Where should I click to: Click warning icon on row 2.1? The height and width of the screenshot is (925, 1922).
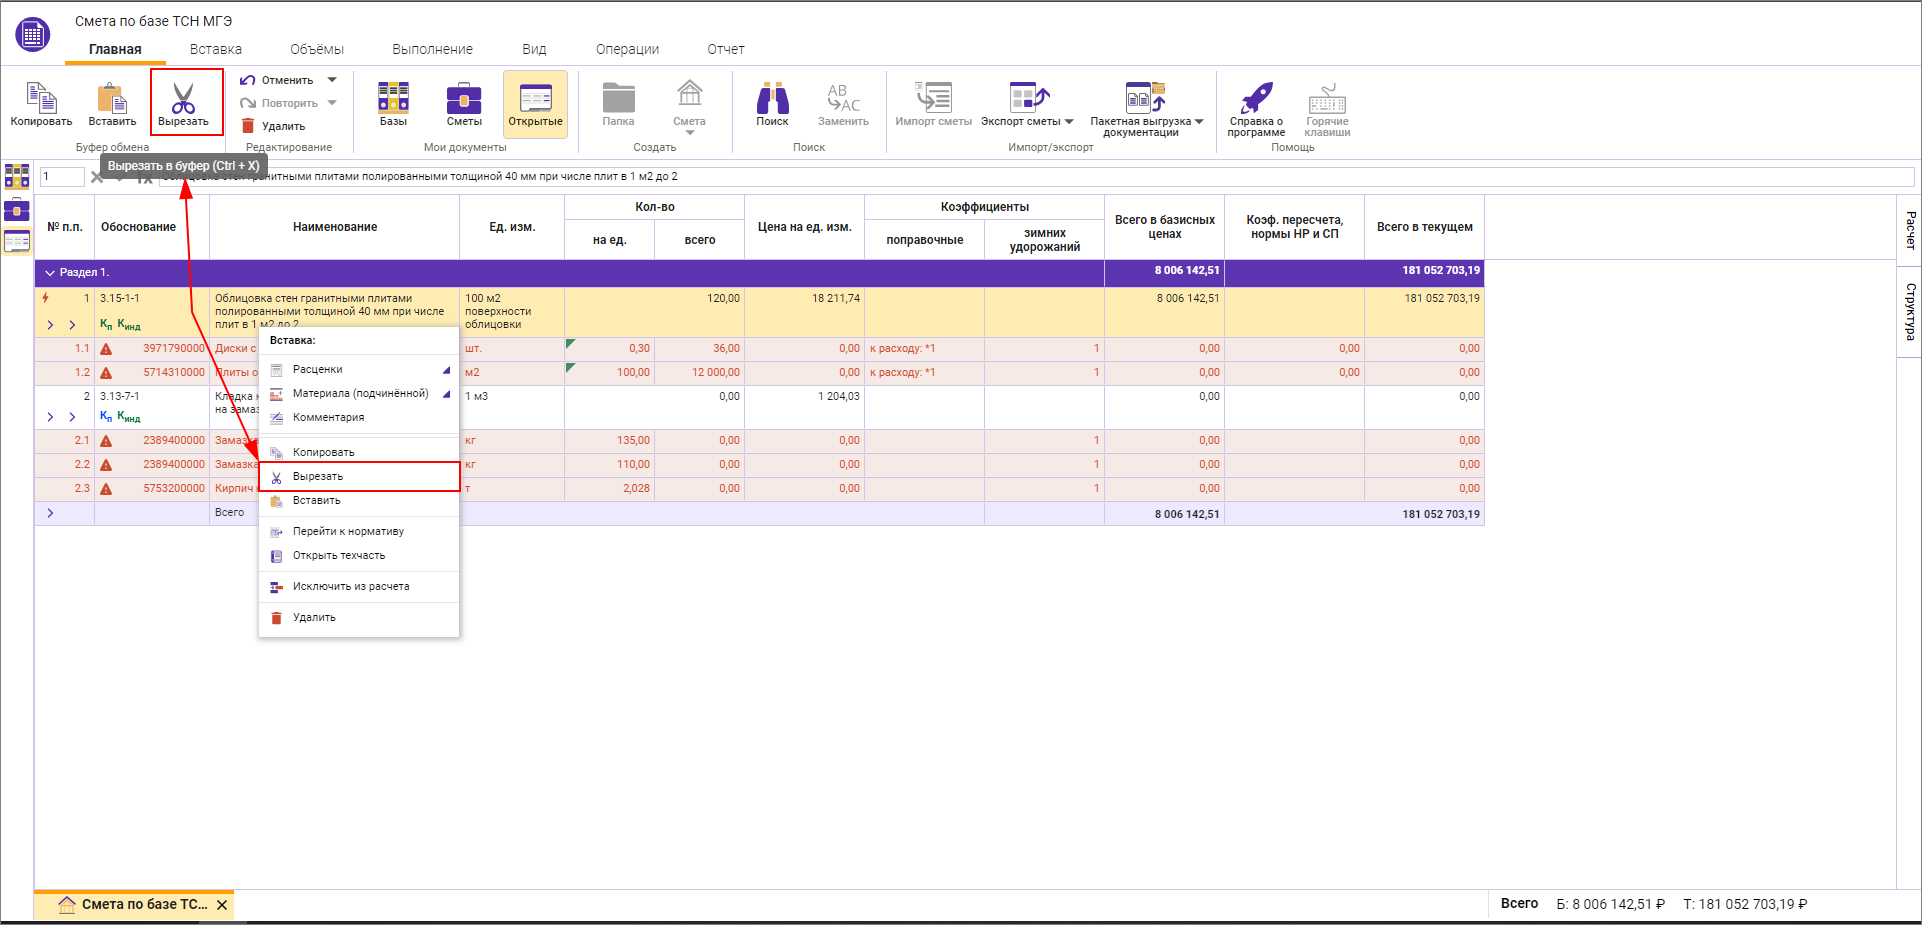(106, 441)
